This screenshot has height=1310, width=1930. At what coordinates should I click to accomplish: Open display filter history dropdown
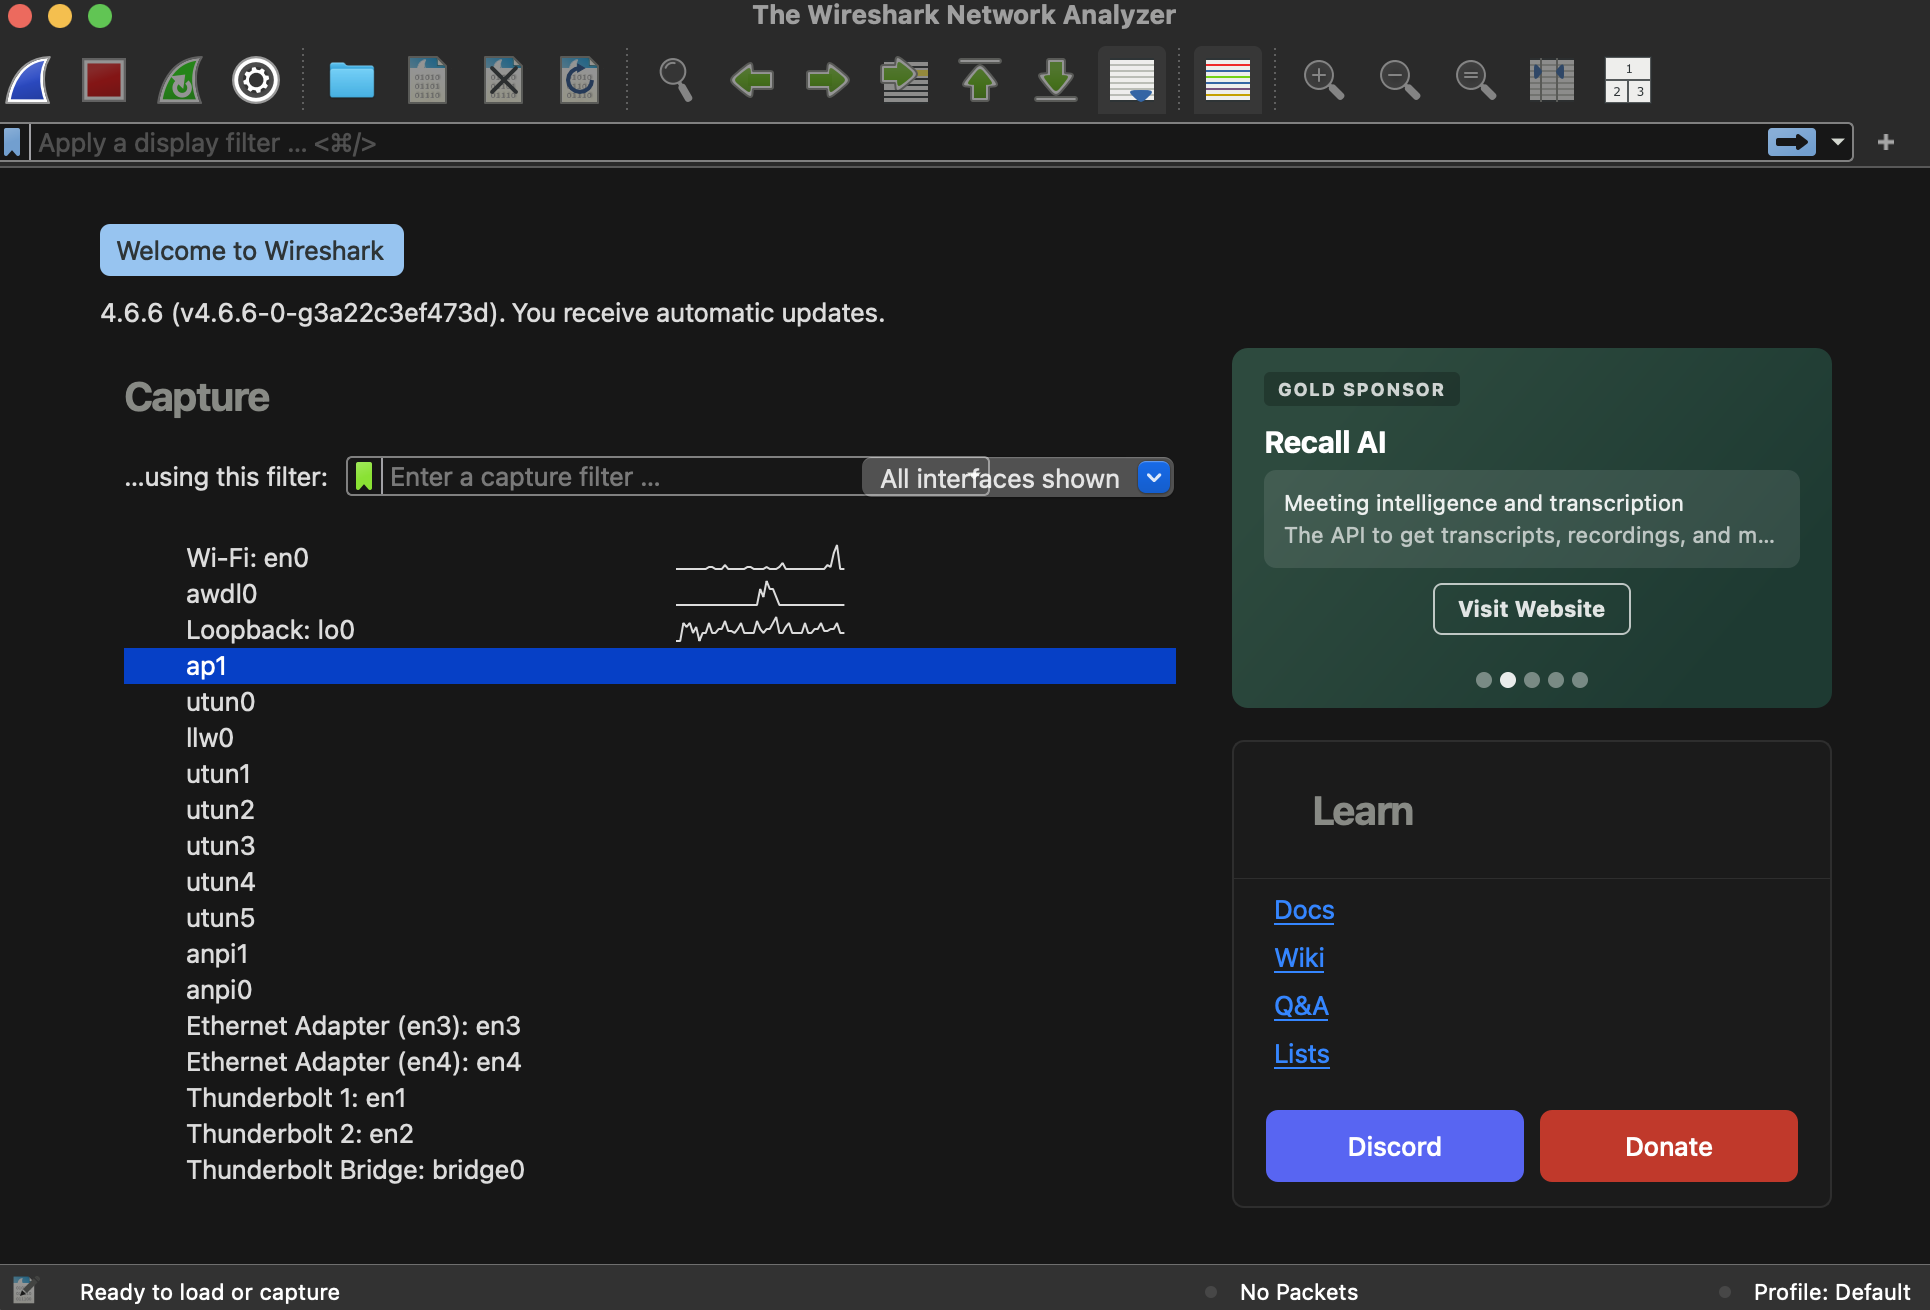tap(1838, 142)
